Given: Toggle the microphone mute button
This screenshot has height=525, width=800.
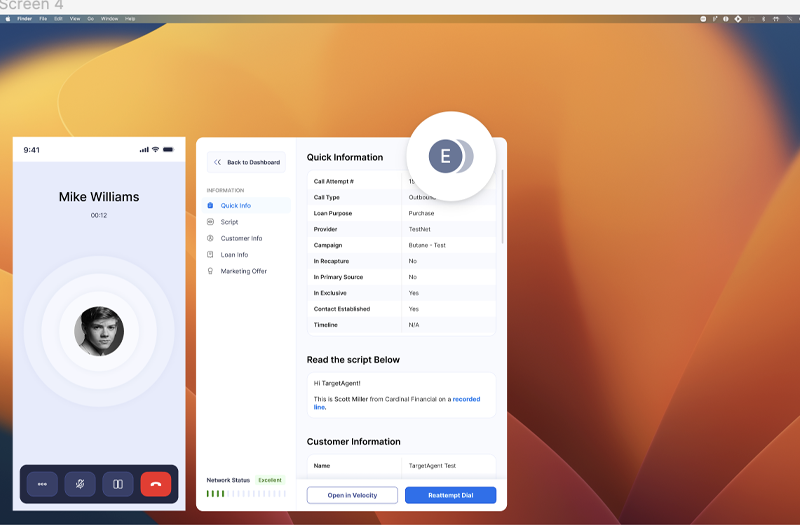Looking at the screenshot, I should click(80, 484).
